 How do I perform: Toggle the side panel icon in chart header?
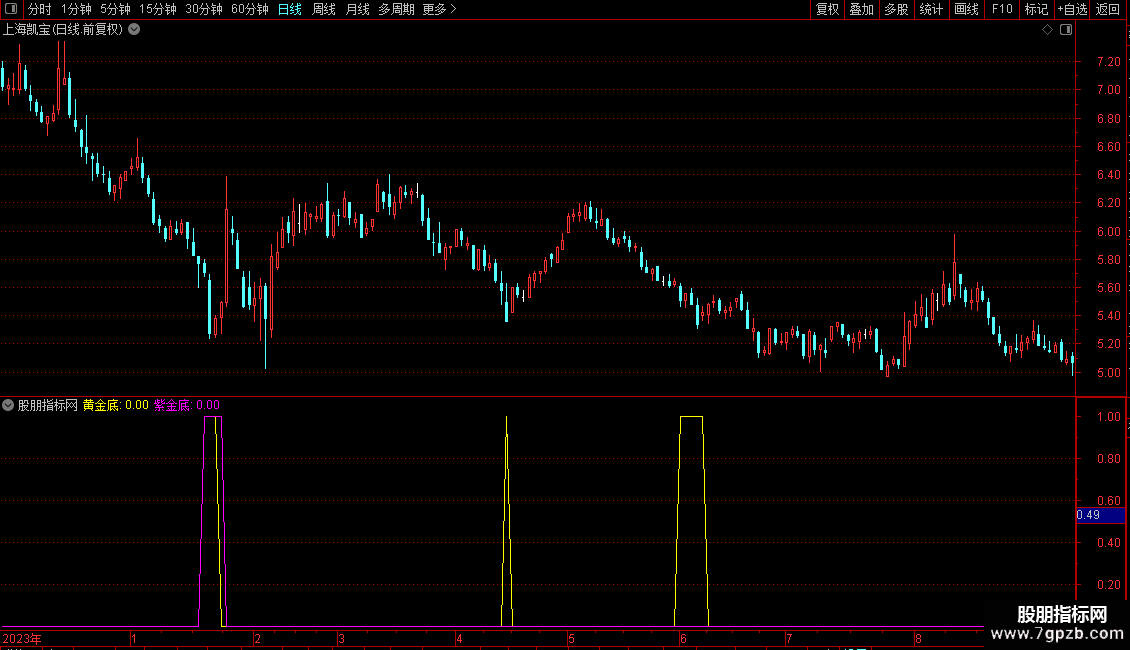(x=1066, y=30)
